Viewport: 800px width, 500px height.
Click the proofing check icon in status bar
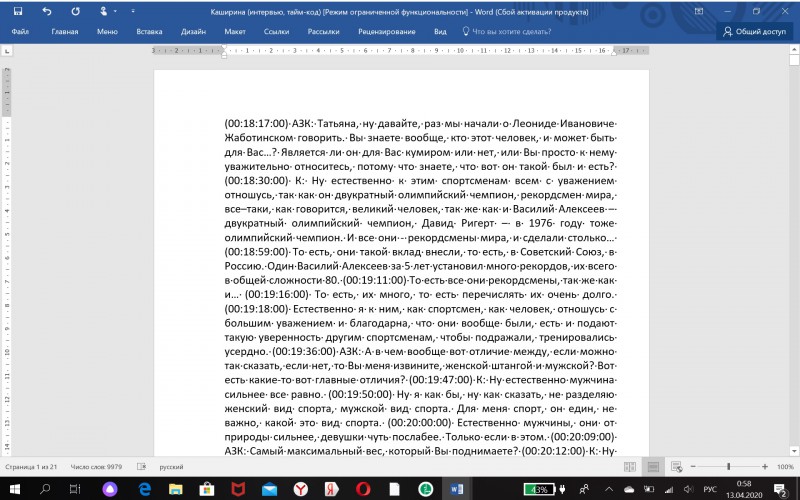[x=142, y=467]
